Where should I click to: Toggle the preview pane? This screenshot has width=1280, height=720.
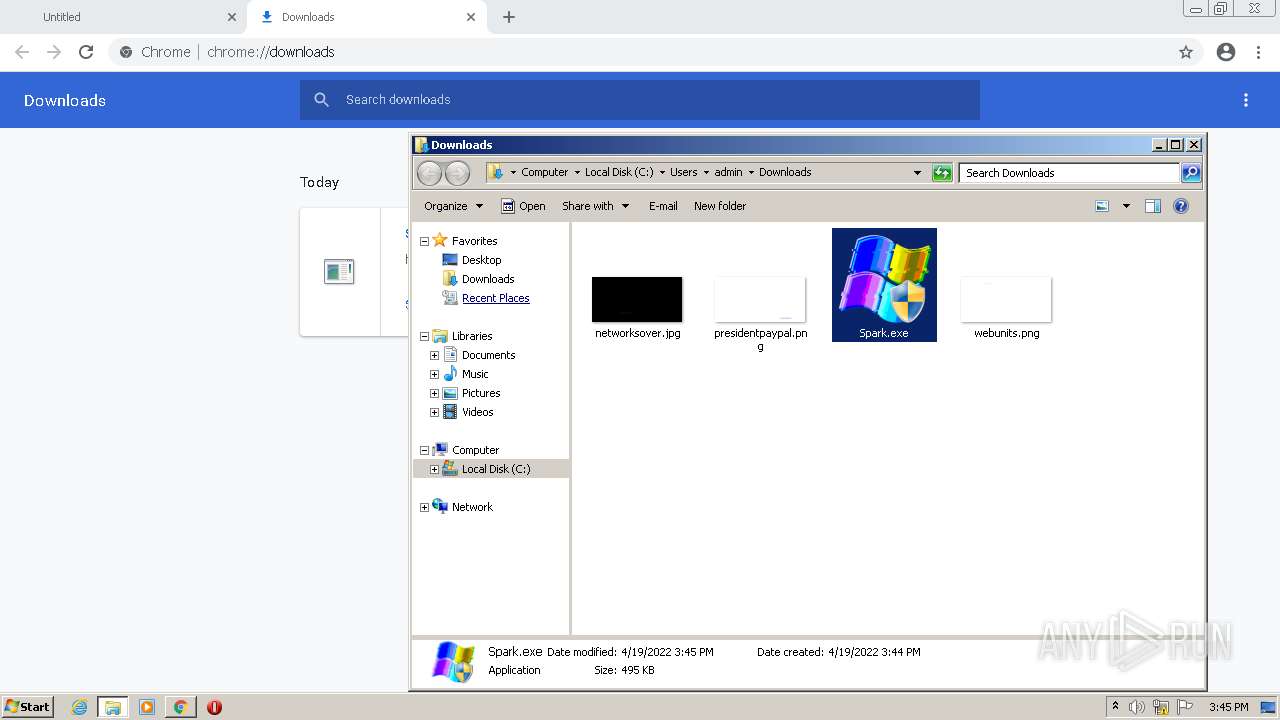pos(1153,206)
